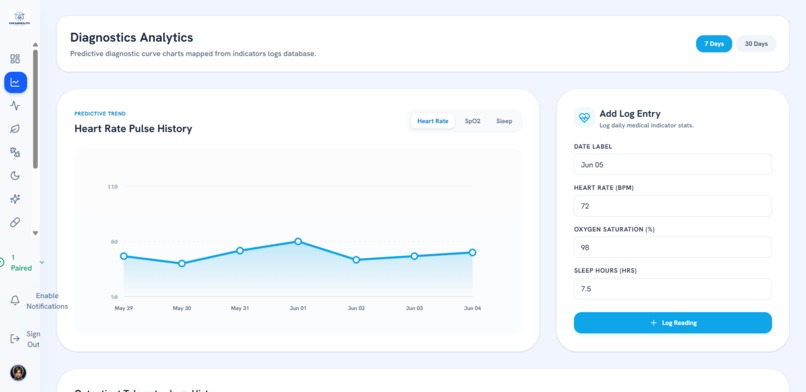The width and height of the screenshot is (806, 392).
Task: Click the PREDICTIVE TREND label
Action: click(100, 114)
